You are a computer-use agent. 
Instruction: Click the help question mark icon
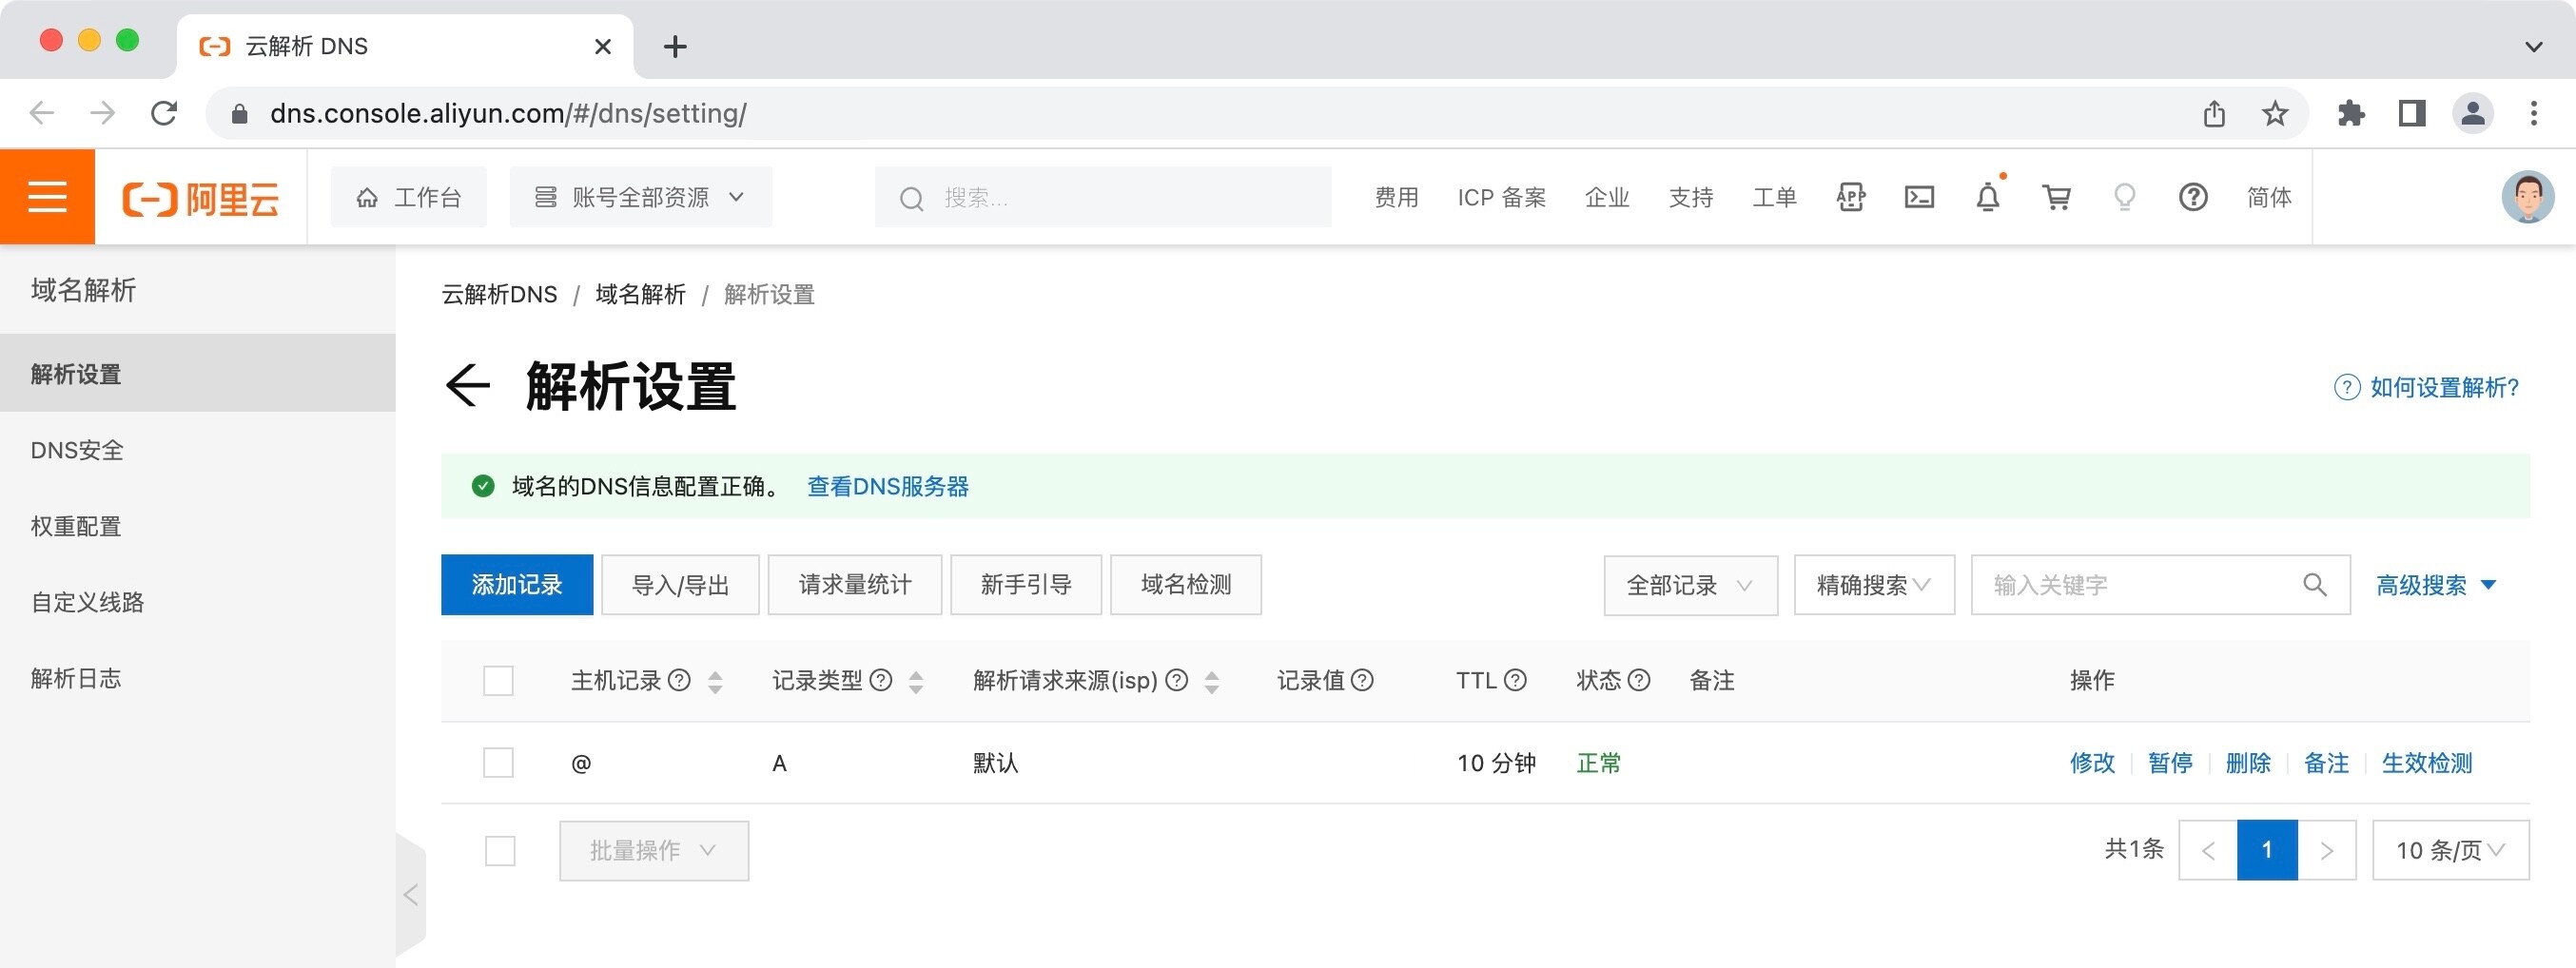pos(2193,197)
